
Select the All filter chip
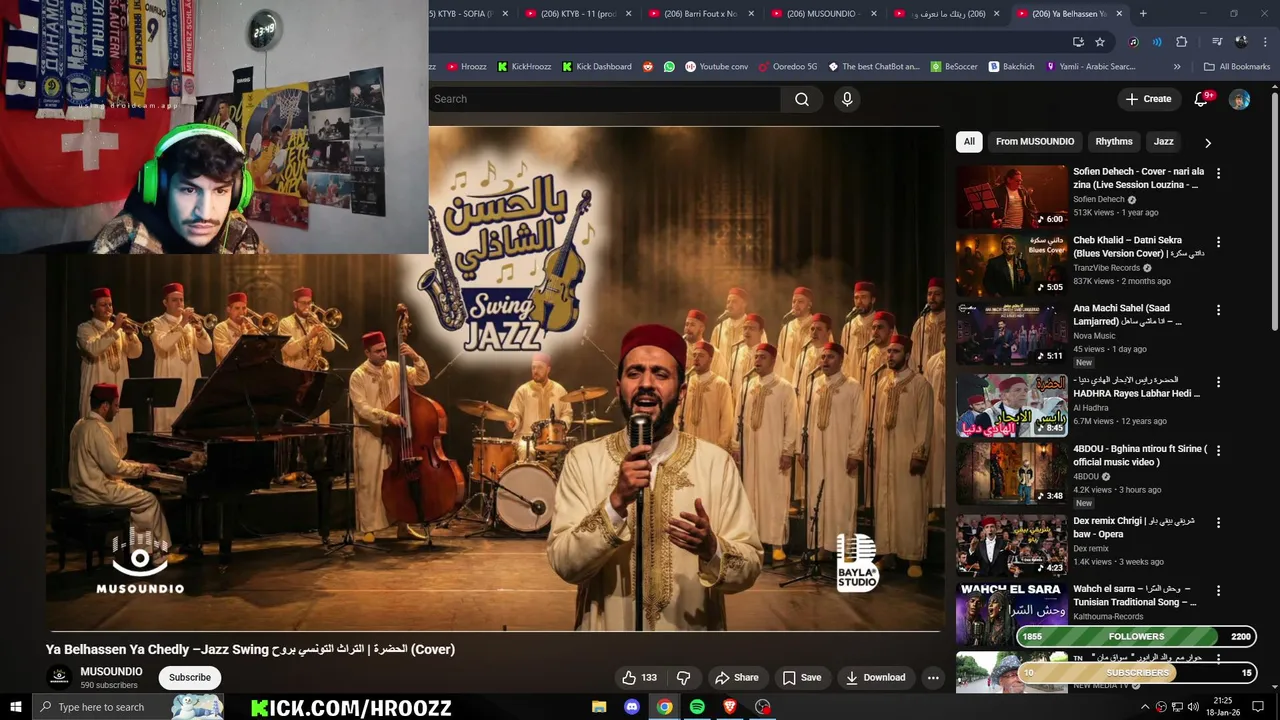click(969, 142)
